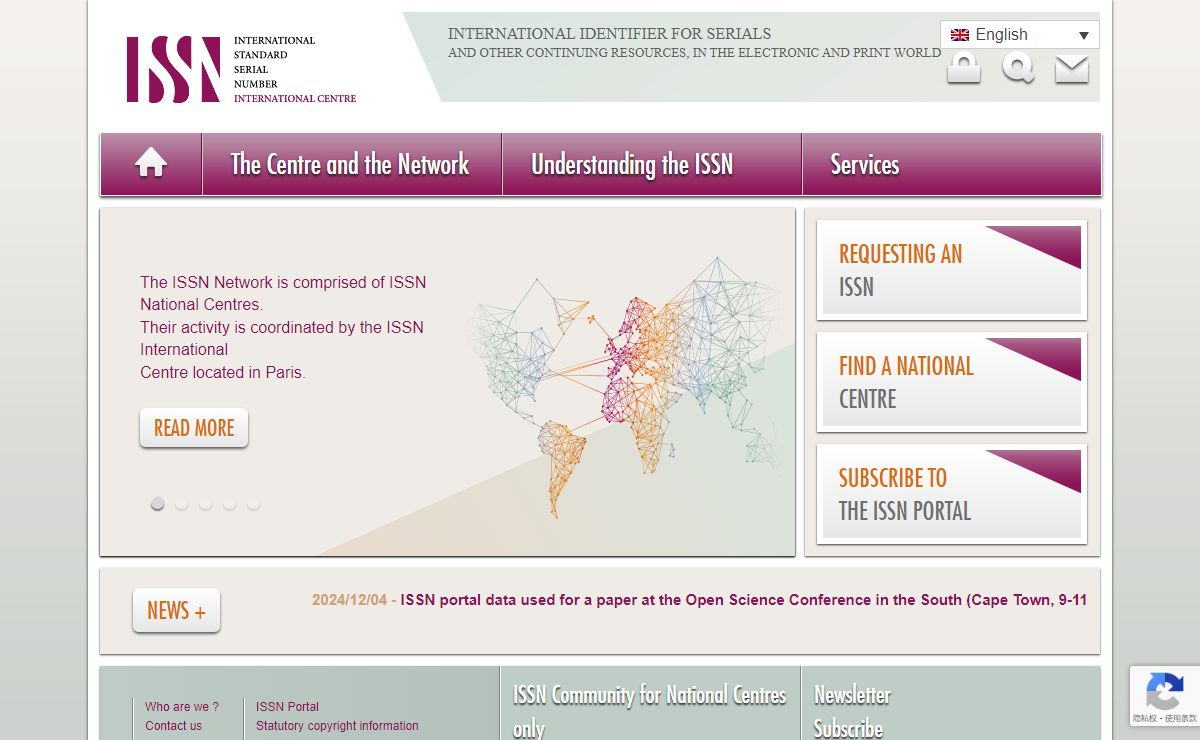Image resolution: width=1200 pixels, height=740 pixels.
Task: Click the envelope contact icon
Action: pyautogui.click(x=1072, y=69)
